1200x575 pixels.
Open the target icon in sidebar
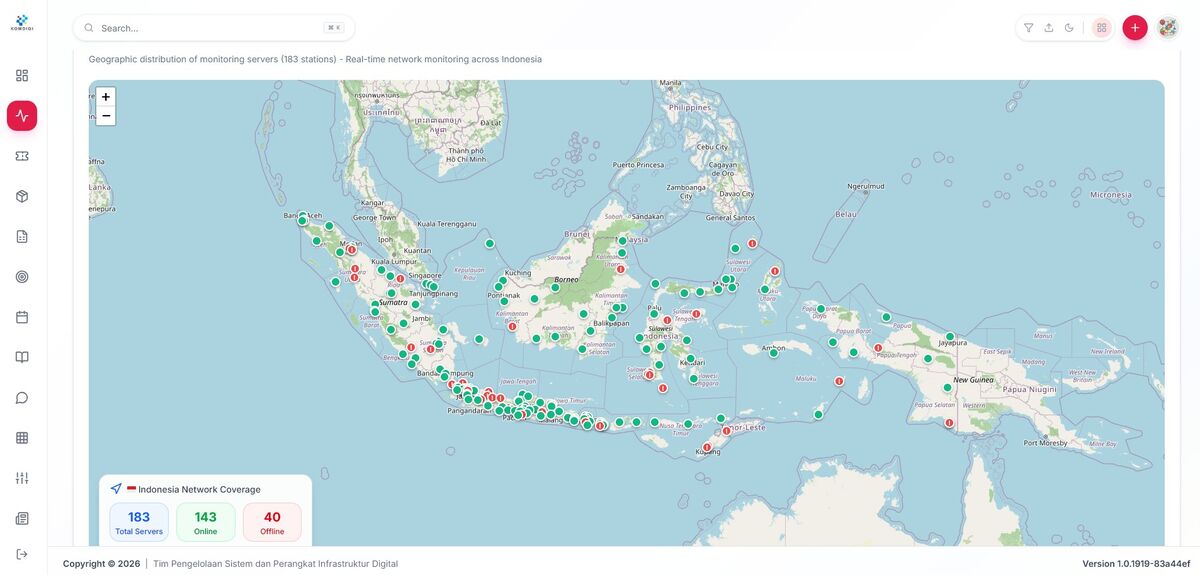coord(22,277)
